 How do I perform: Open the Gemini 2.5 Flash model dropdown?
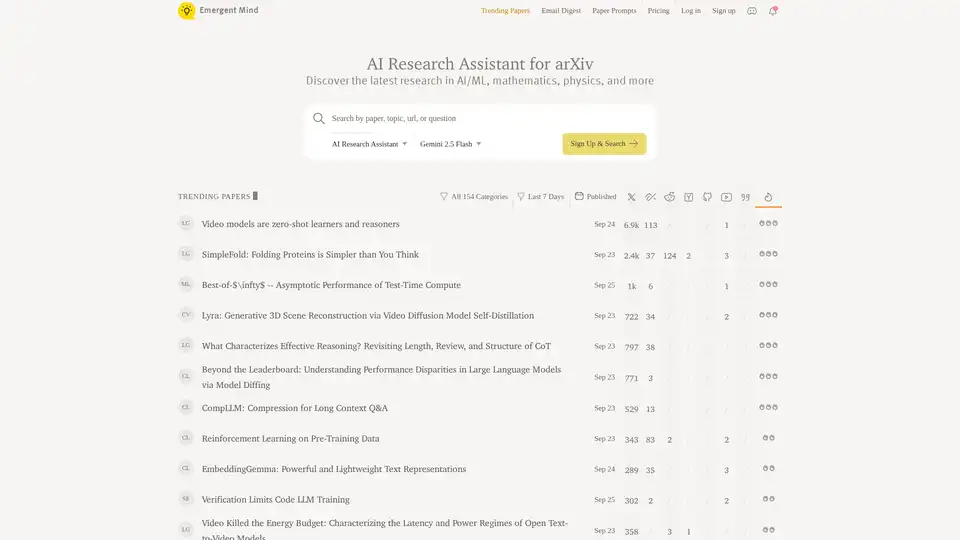click(x=450, y=144)
